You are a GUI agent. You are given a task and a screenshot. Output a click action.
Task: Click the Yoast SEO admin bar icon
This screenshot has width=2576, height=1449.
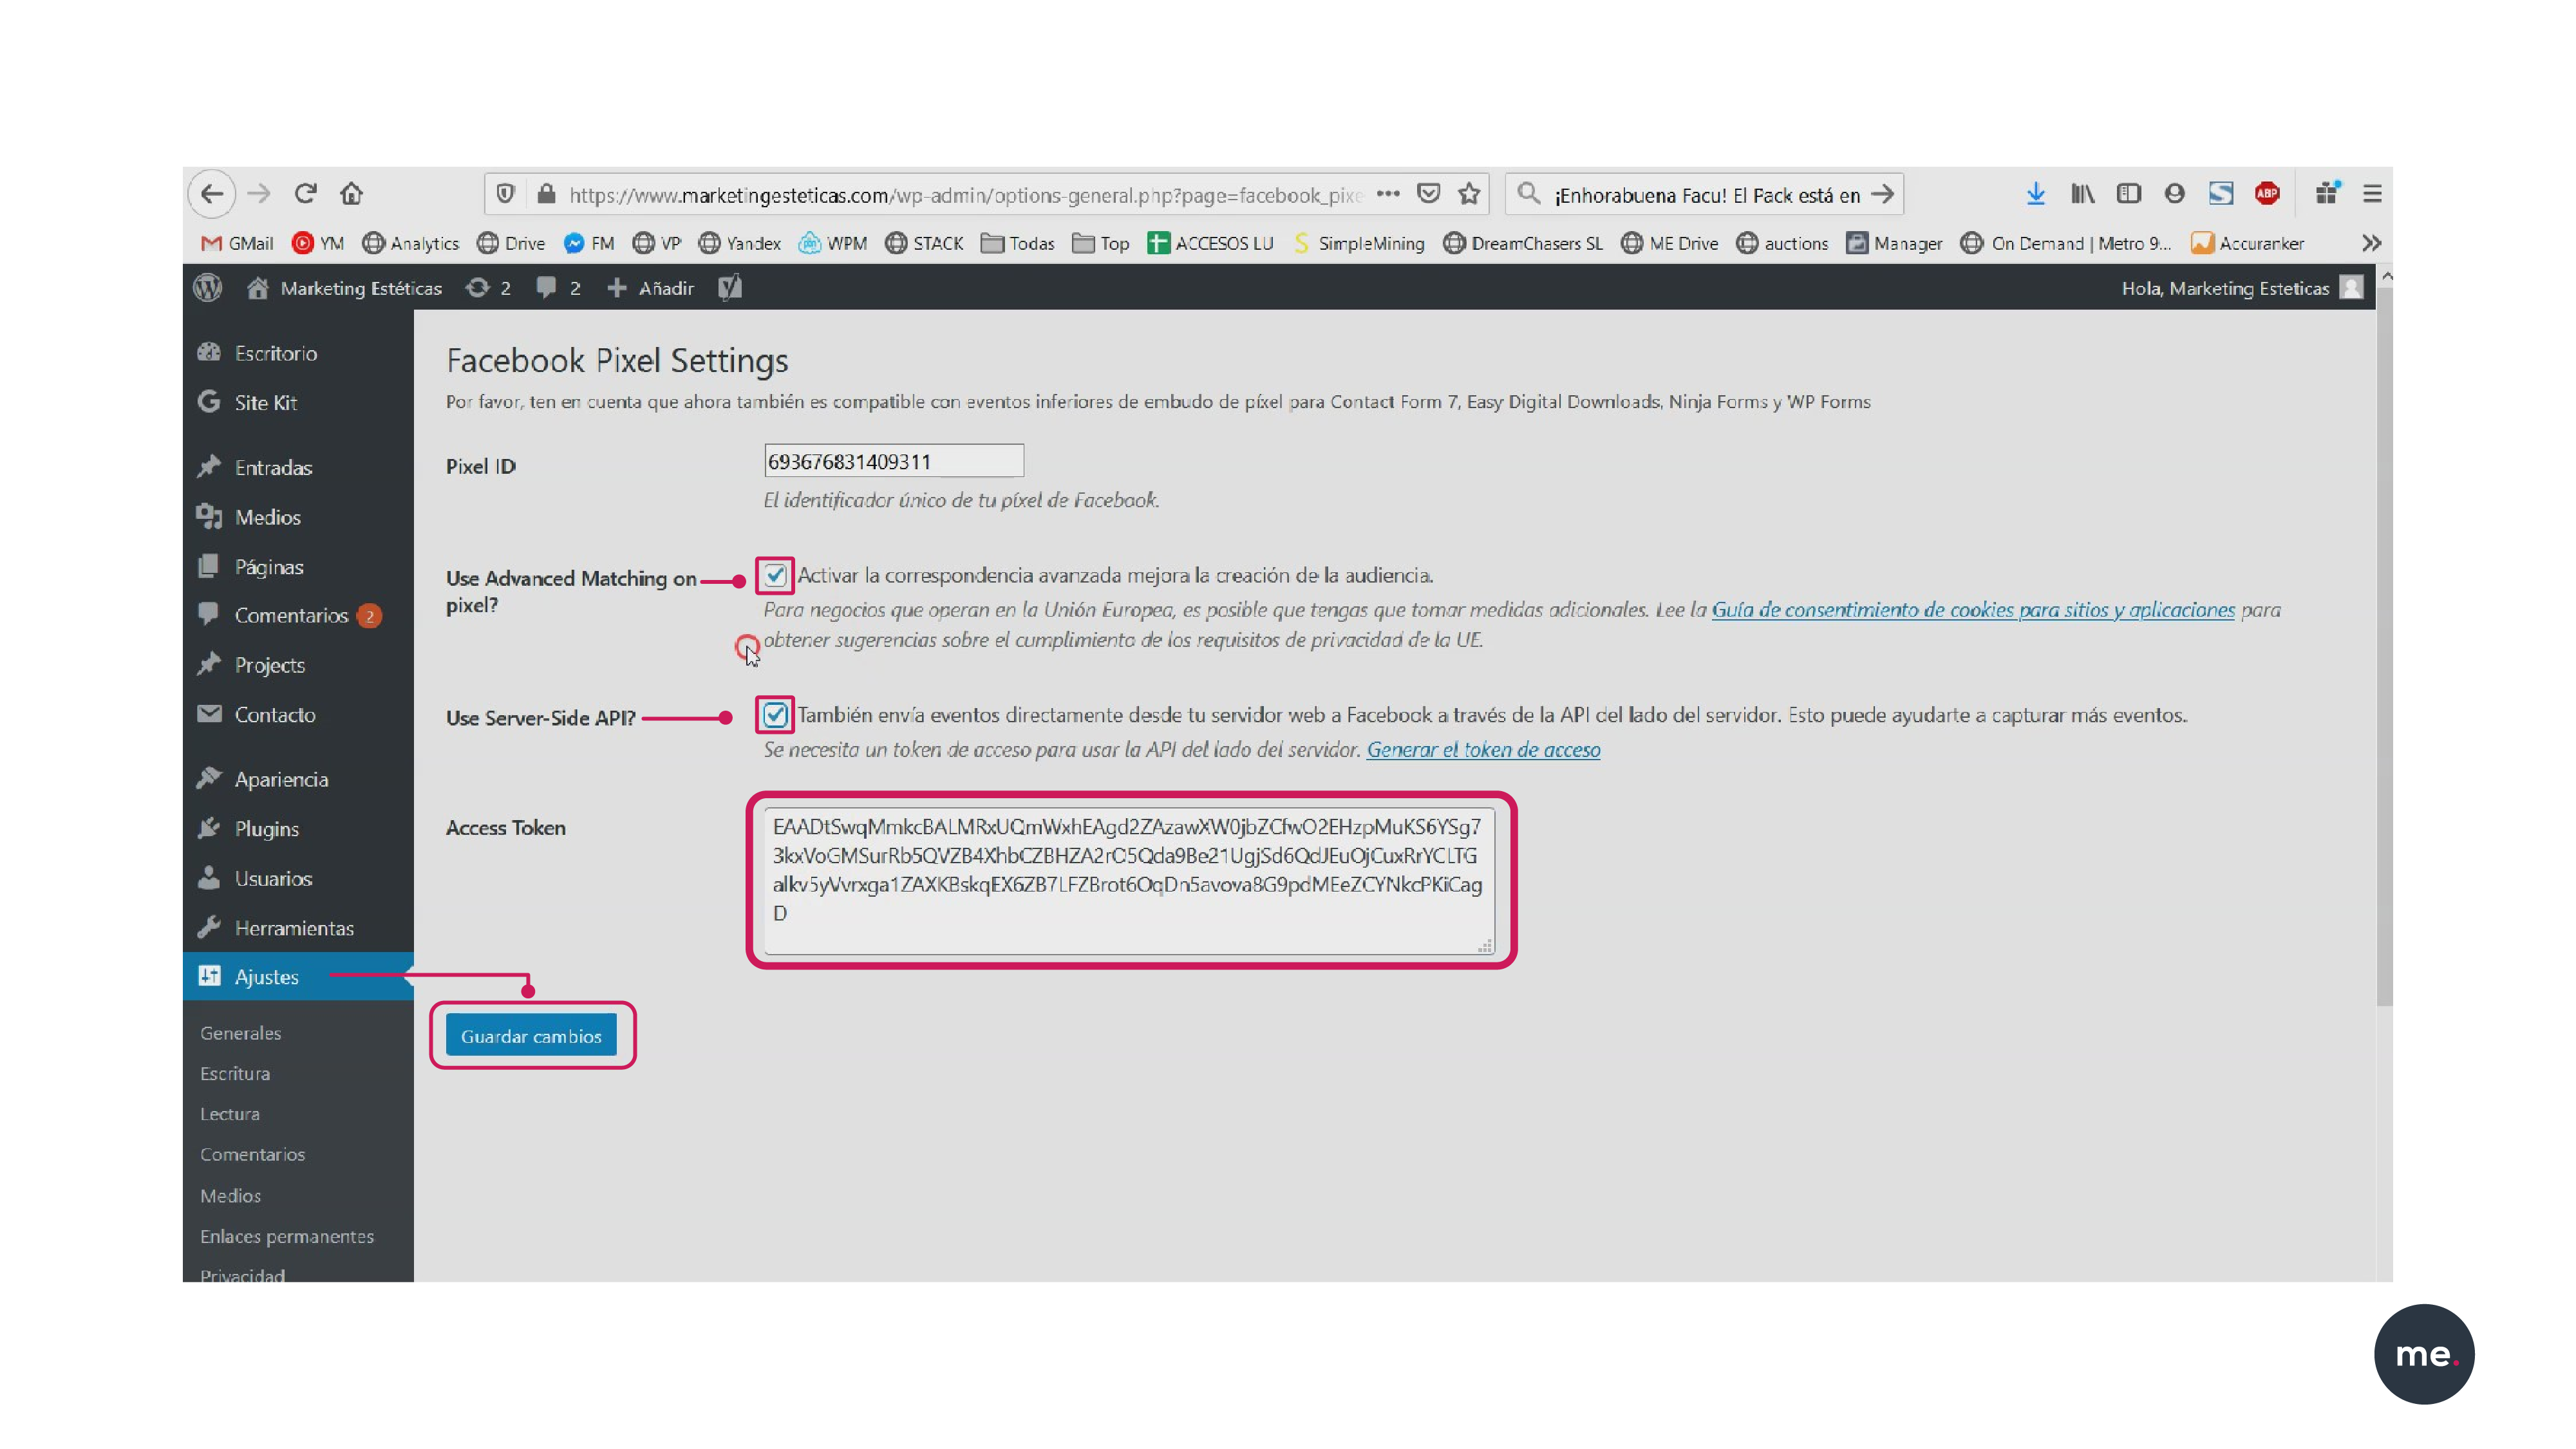[x=730, y=288]
